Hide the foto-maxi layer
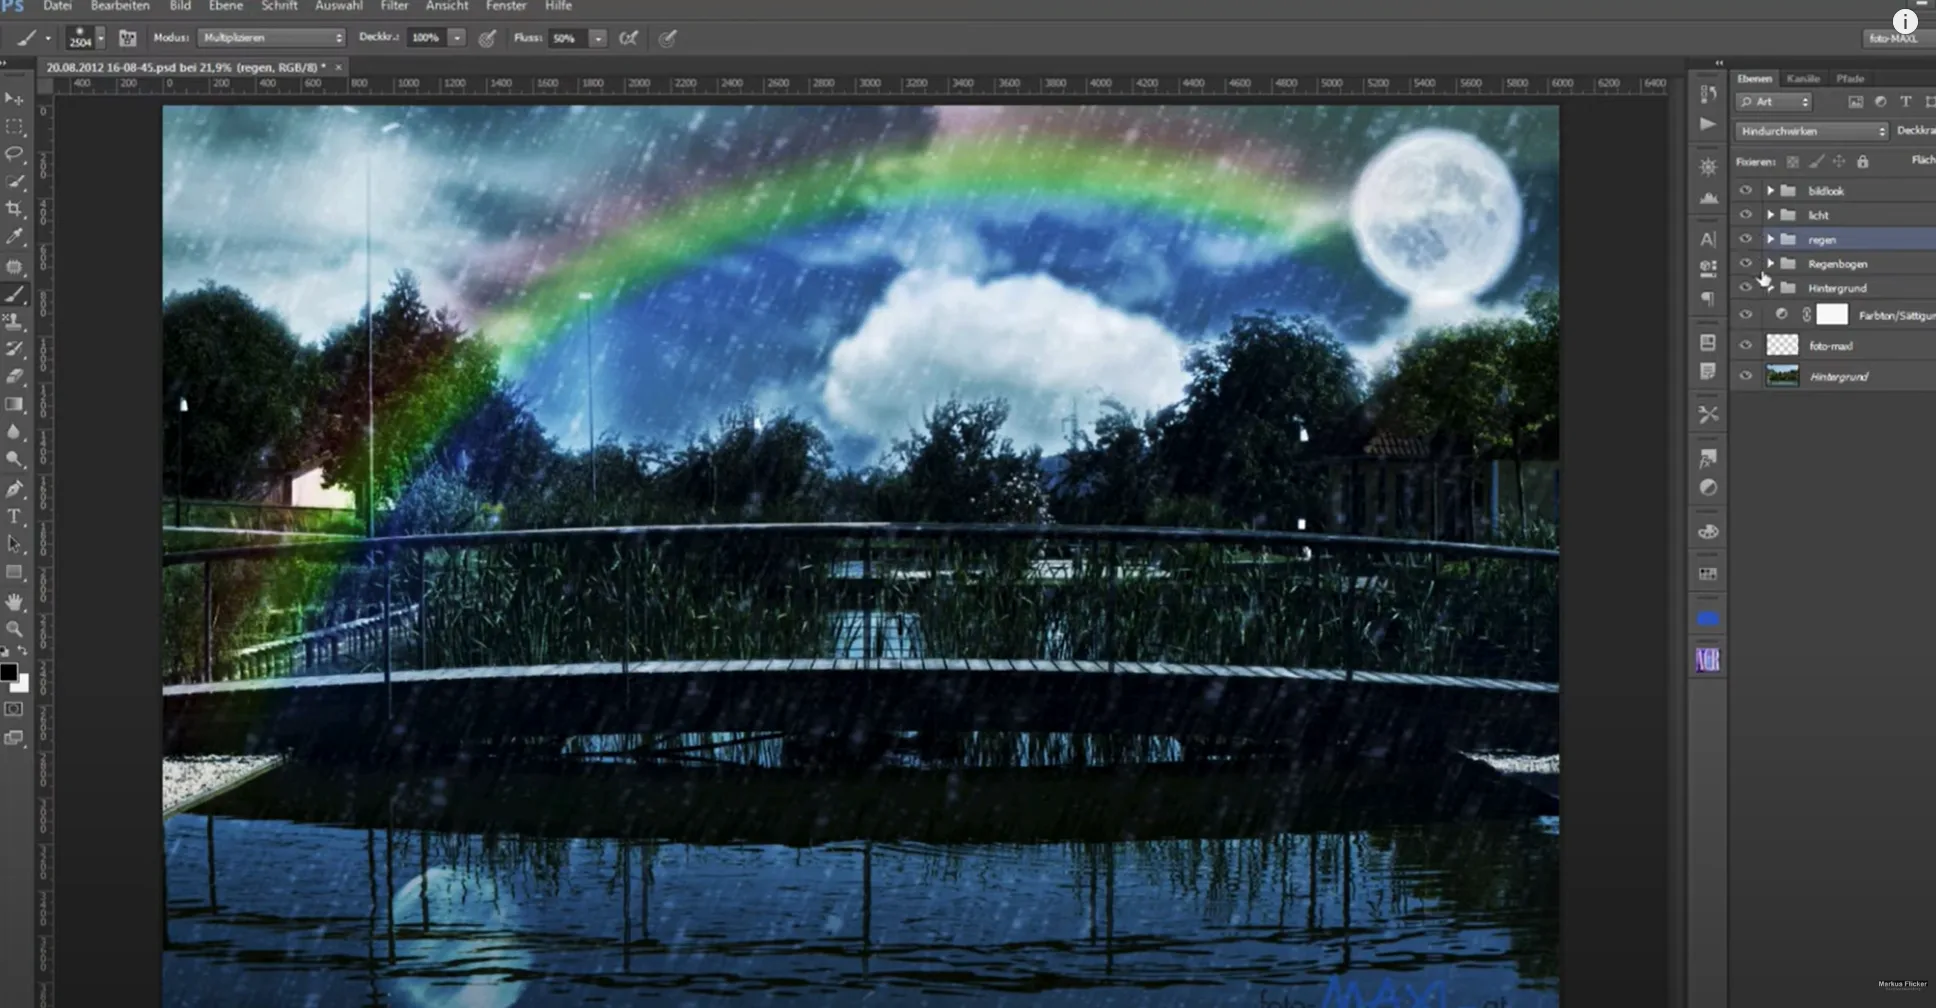Viewport: 1936px width, 1008px height. point(1746,345)
